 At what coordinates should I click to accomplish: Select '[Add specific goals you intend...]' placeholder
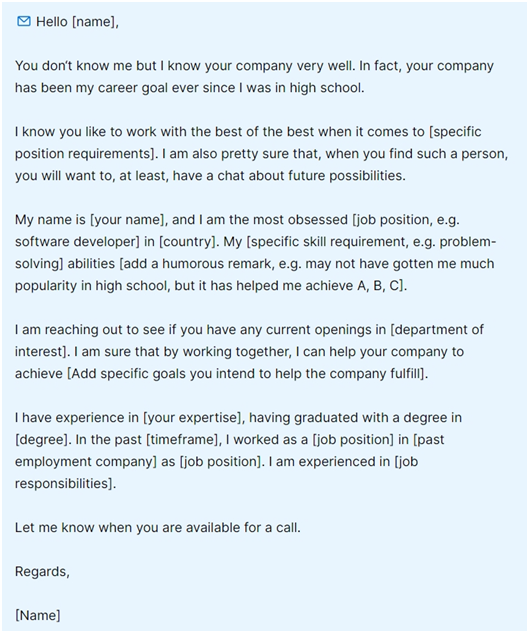246,373
